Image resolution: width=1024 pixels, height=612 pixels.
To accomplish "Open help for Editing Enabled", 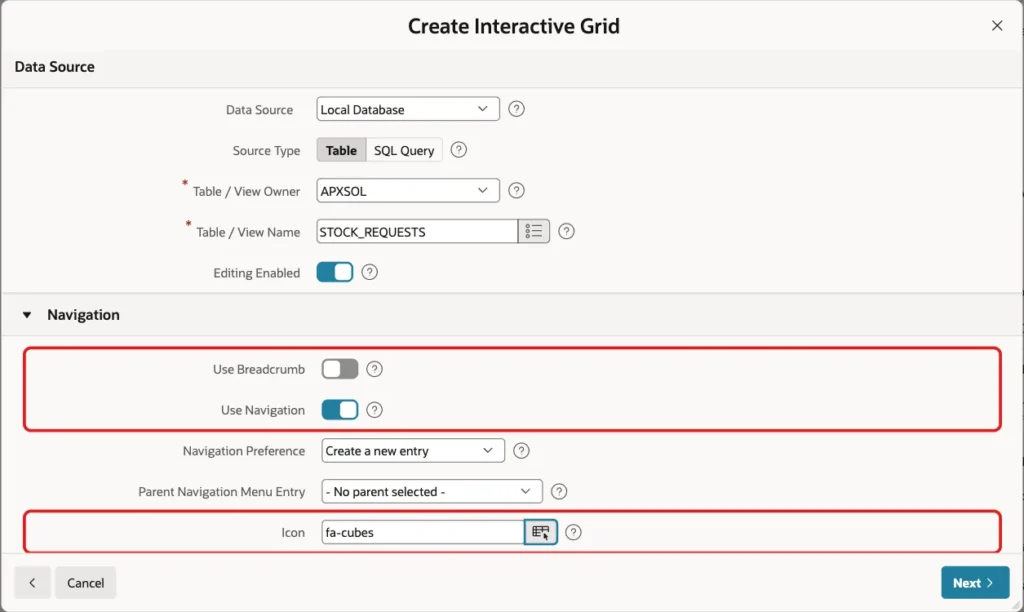I will [x=370, y=272].
